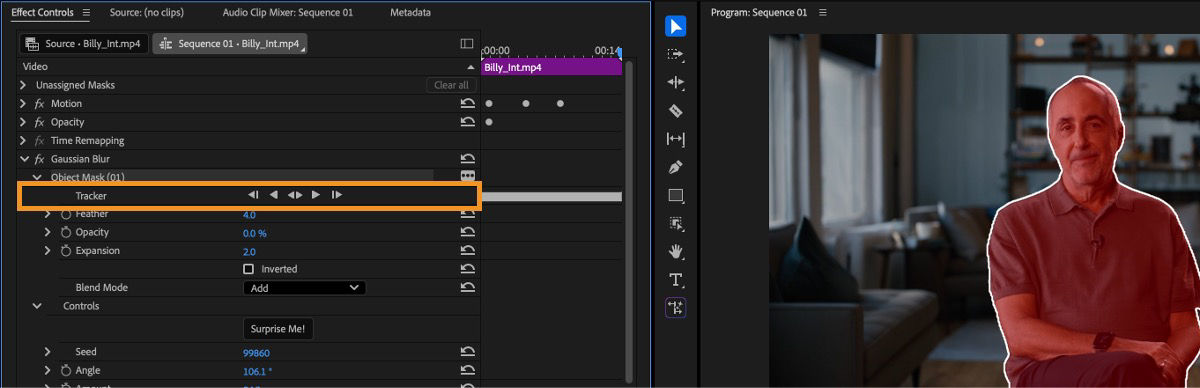Select Source • Billy_Int.mp4 clip tab
1200x388 pixels.
[x=83, y=44]
